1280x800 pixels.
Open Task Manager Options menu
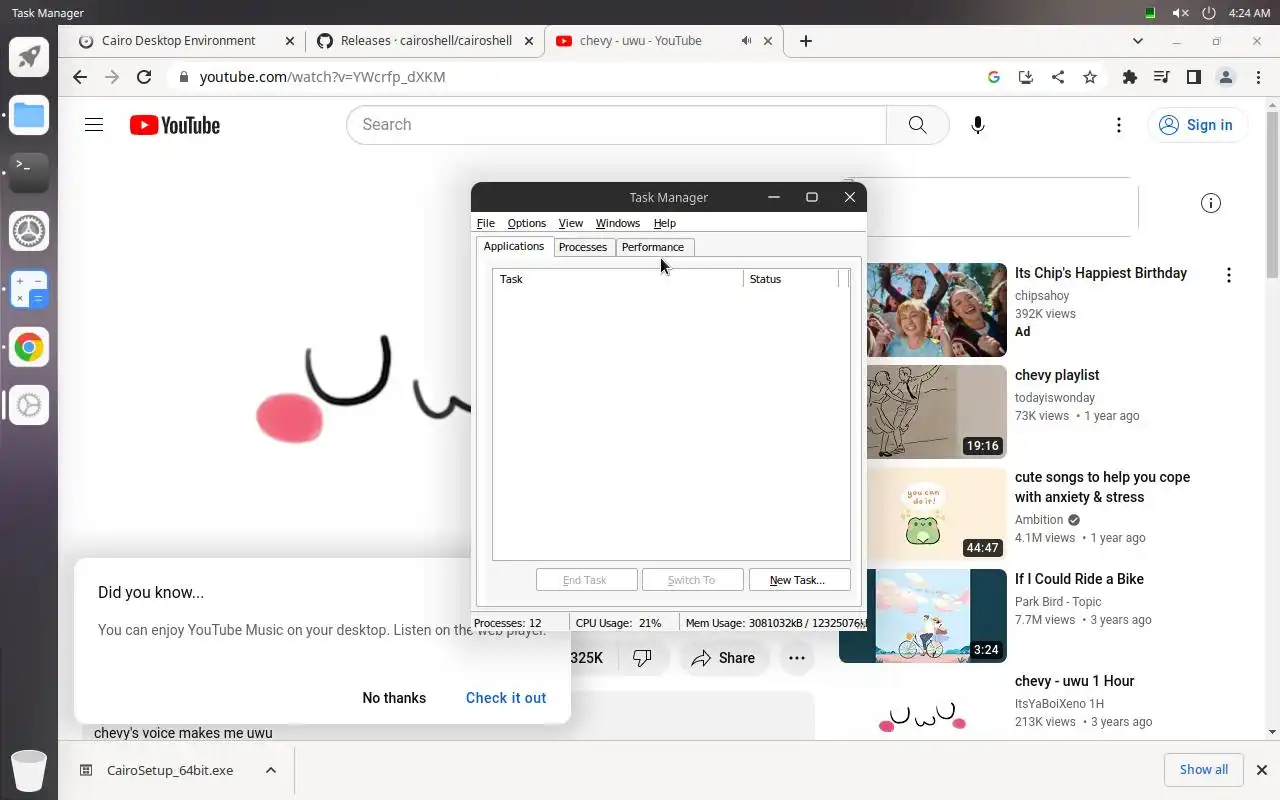[x=526, y=223]
